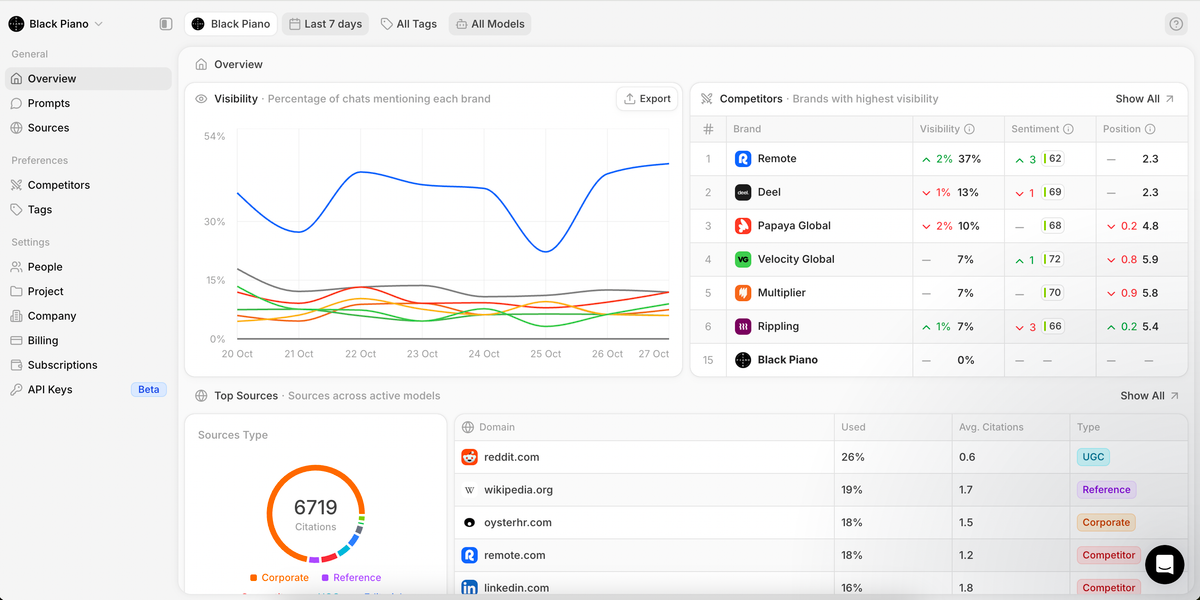The height and width of the screenshot is (600, 1200).
Task: Click the Corporate type tag for oysterhr.com
Action: pos(1106,522)
